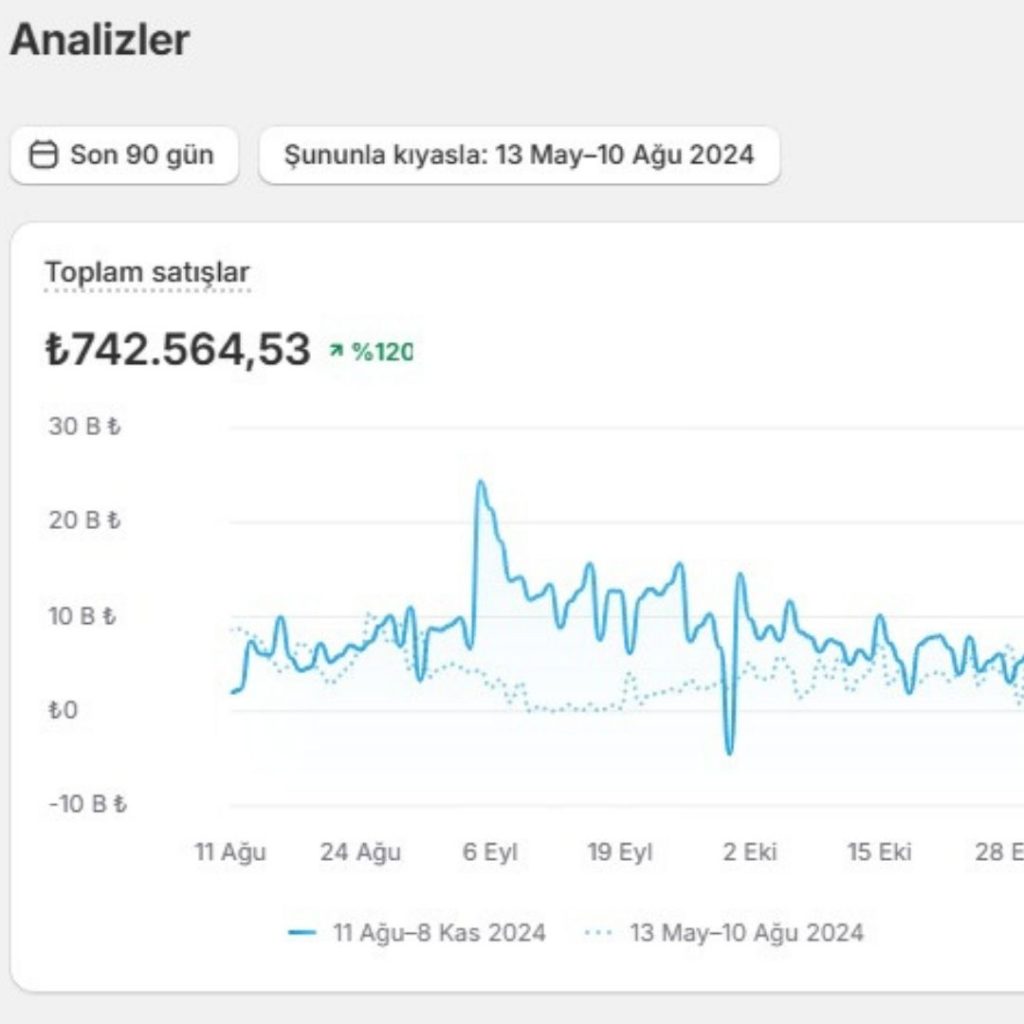The height and width of the screenshot is (1024, 1024).
Task: Open the Toplam satışlar report link
Action: [x=147, y=272]
